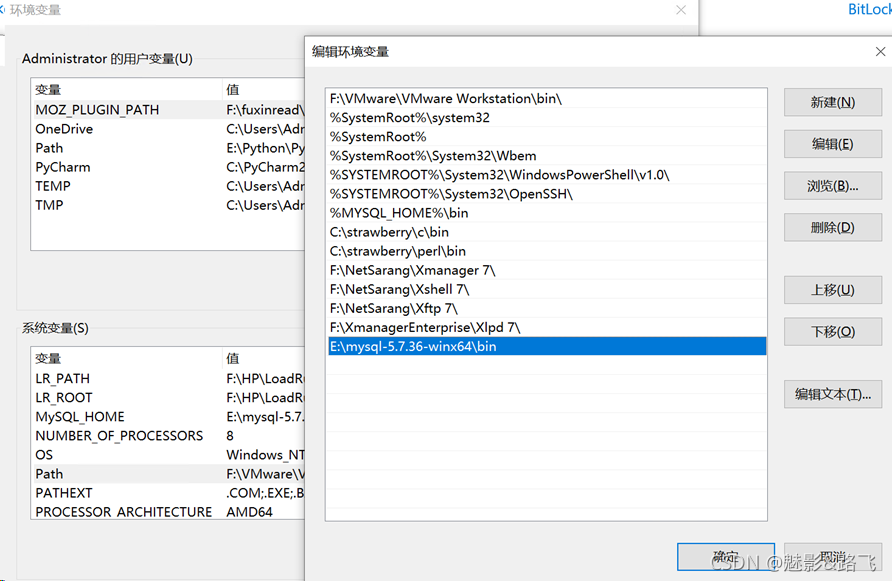
Task: Select the WindowsPowerShell\v1.0\ path entry
Action: [547, 175]
